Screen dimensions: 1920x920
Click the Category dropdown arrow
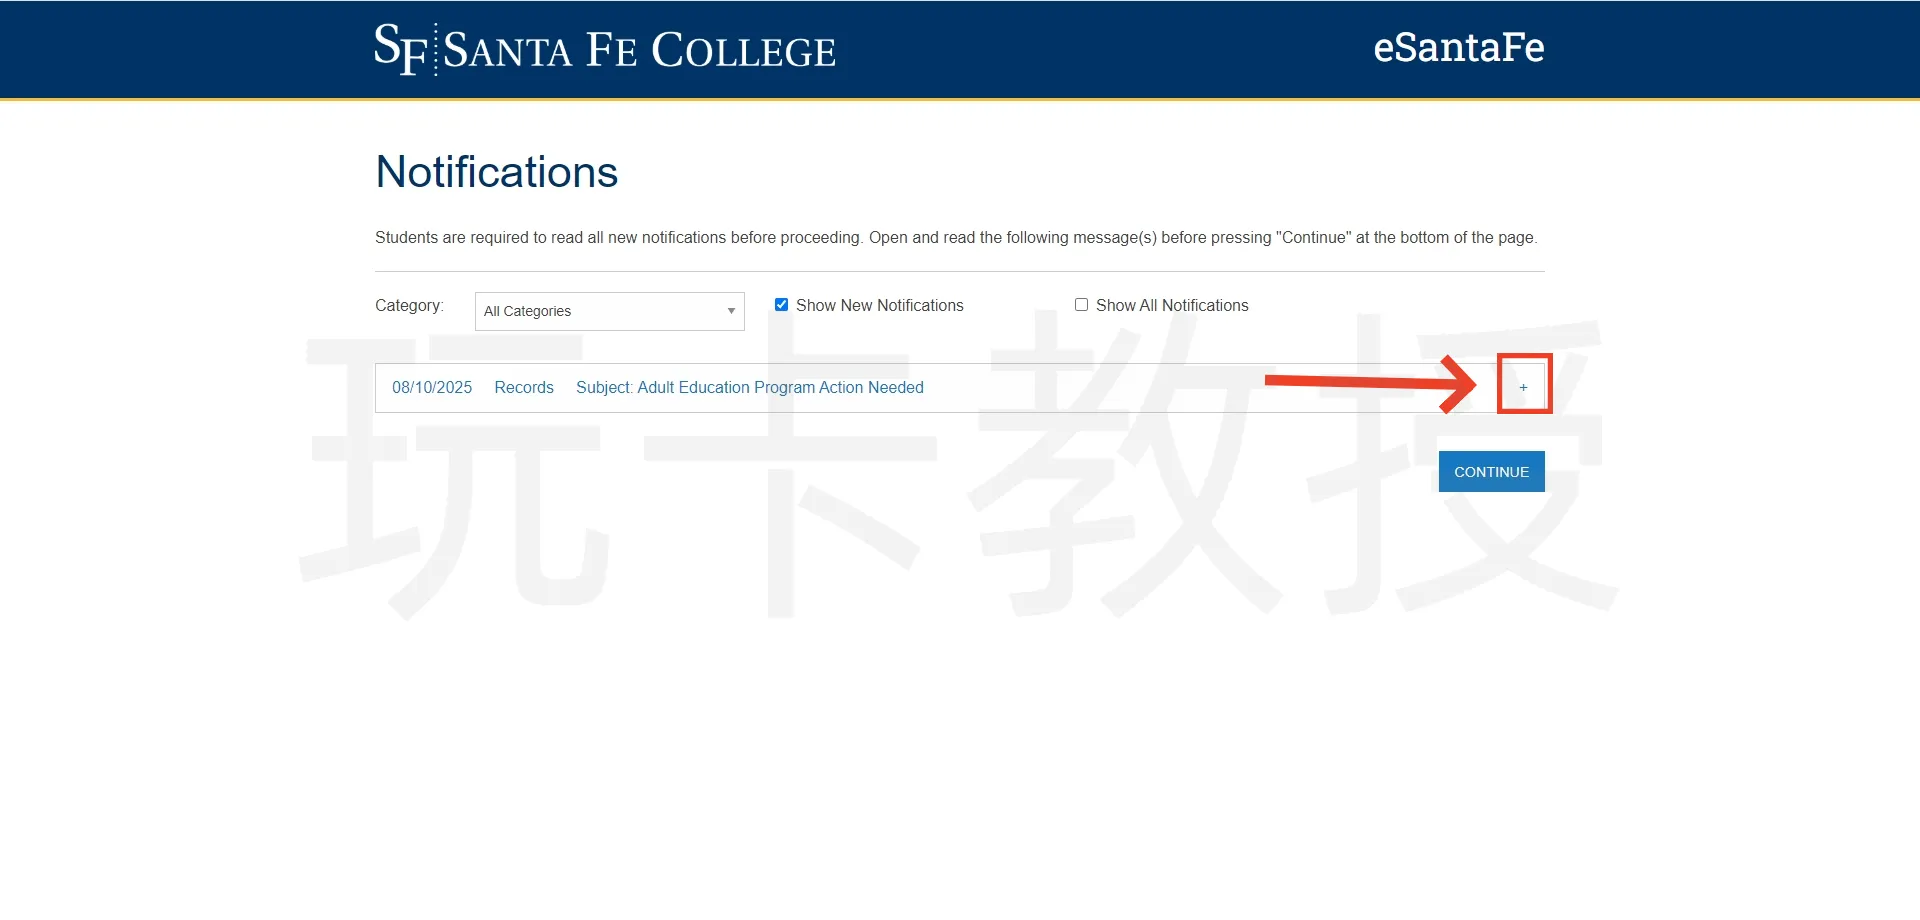[731, 311]
